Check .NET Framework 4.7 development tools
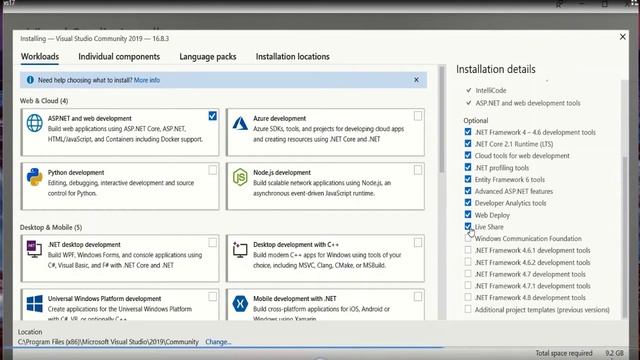The height and width of the screenshot is (360, 640). click(468, 274)
